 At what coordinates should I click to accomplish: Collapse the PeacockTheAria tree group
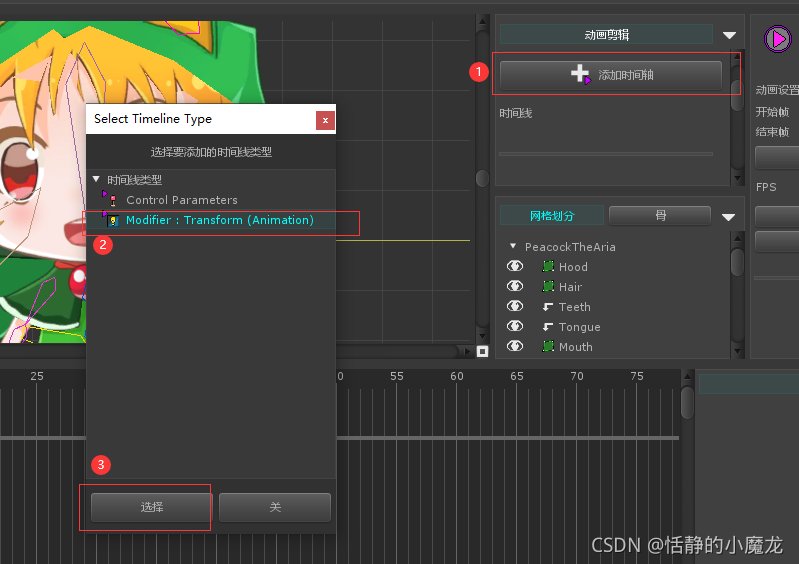point(513,246)
